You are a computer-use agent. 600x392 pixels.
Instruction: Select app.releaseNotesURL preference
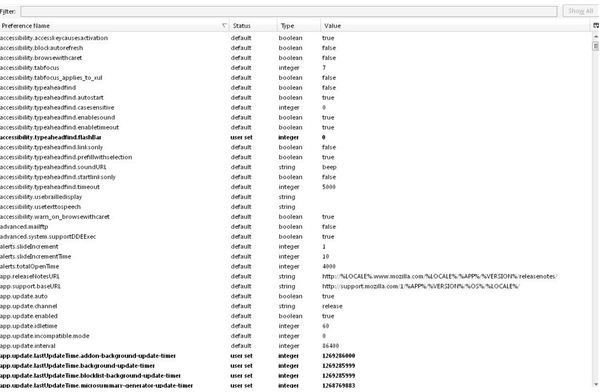coord(296,277)
